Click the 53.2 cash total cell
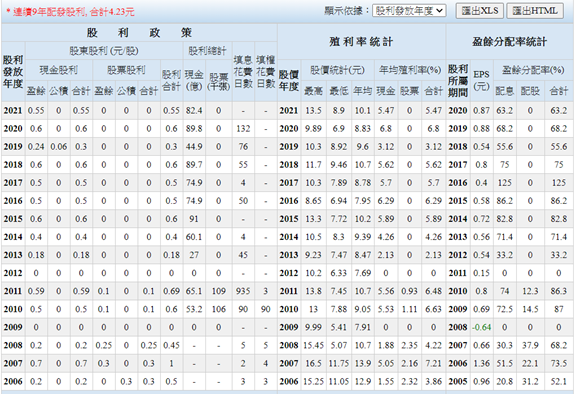Image resolution: width=576 pixels, height=394 pixels. (194, 309)
